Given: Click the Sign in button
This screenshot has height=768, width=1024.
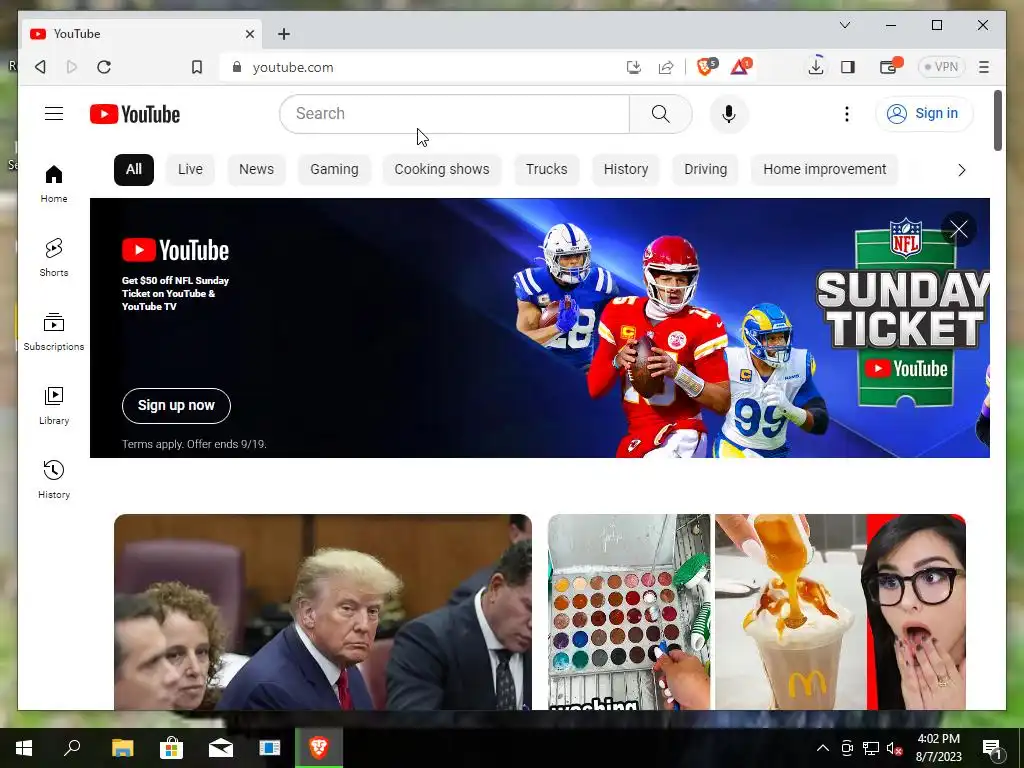Looking at the screenshot, I should coord(923,114).
